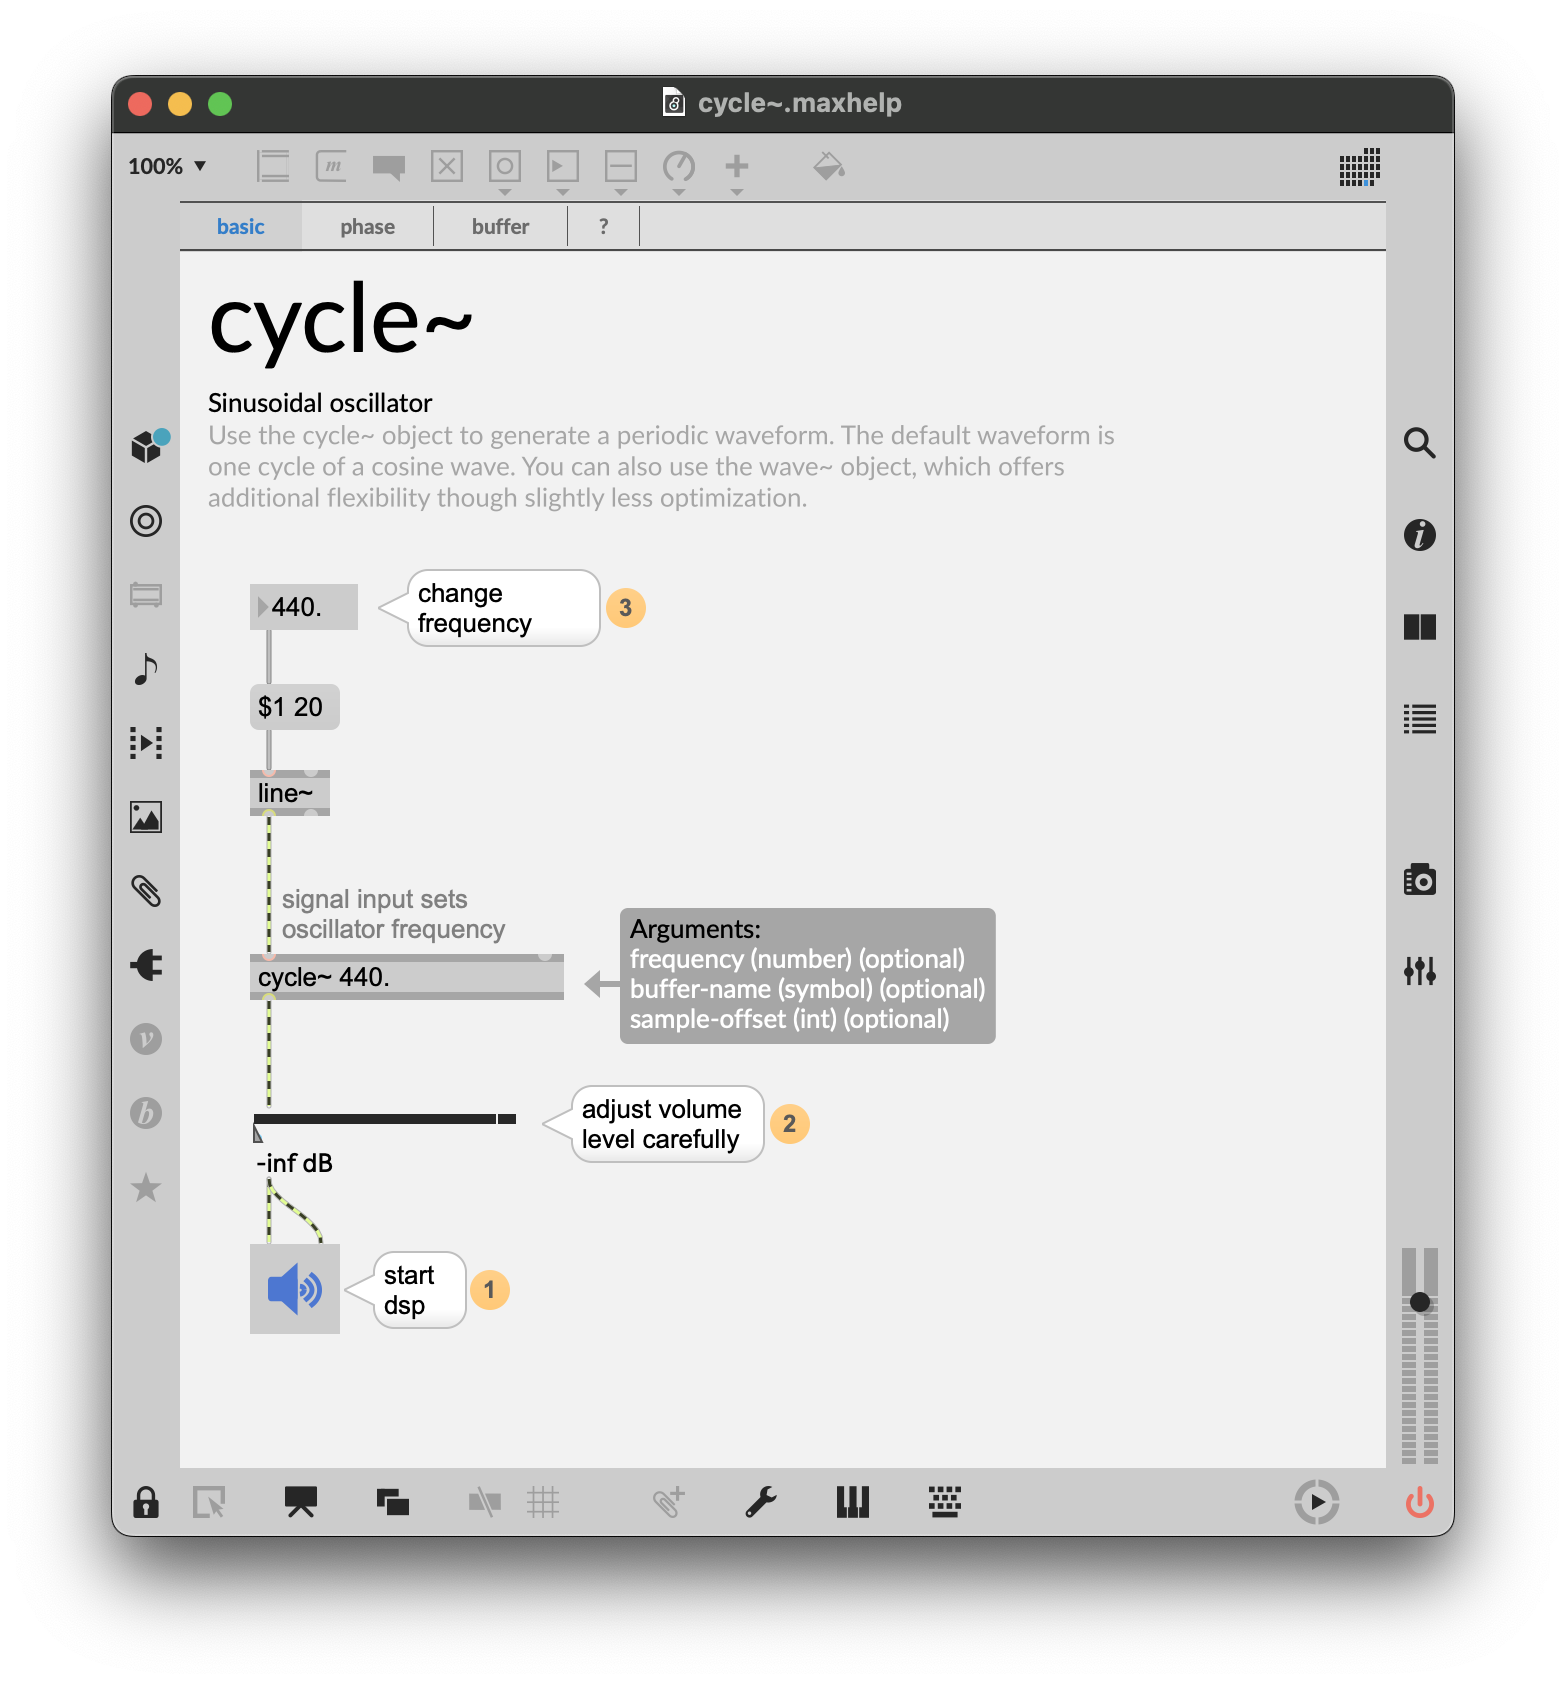Click the line~ object box
Viewport: 1566px width, 1684px height.
tap(290, 793)
